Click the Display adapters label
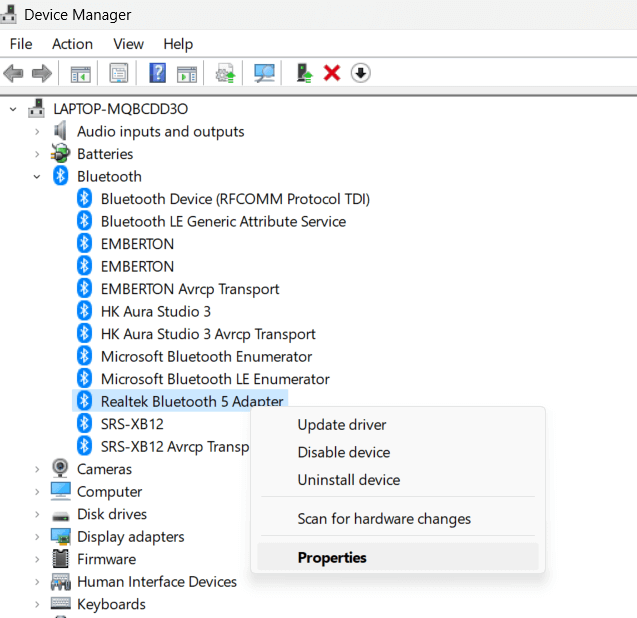This screenshot has width=637, height=618. [x=130, y=536]
